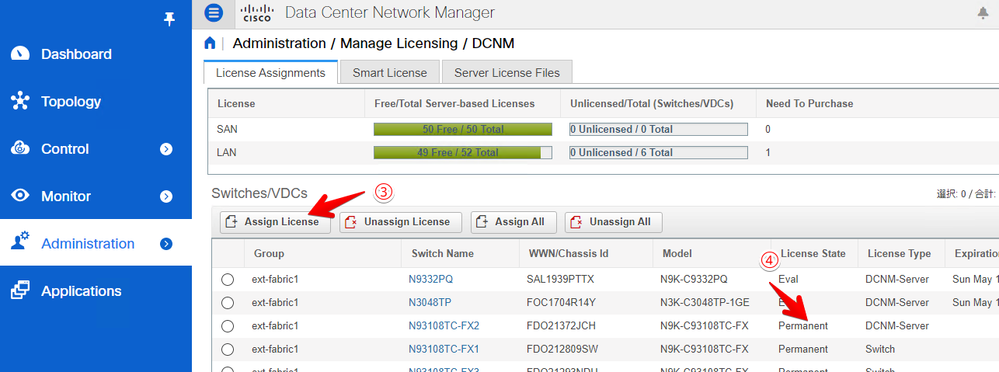The height and width of the screenshot is (372, 999).
Task: Click the FDO212809SW chassis ID cell
Action: tap(562, 349)
